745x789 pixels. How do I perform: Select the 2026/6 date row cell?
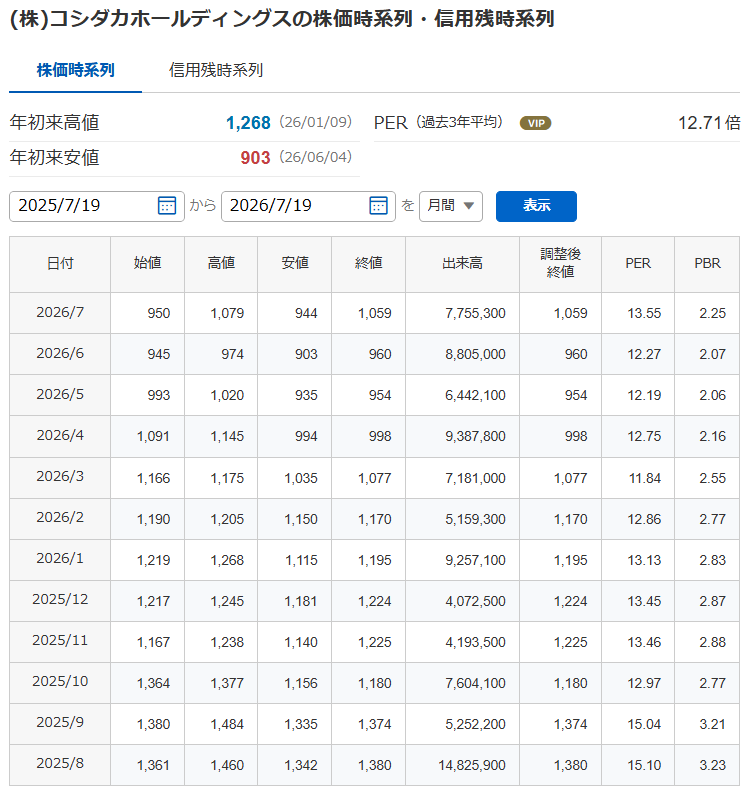[x=60, y=354]
